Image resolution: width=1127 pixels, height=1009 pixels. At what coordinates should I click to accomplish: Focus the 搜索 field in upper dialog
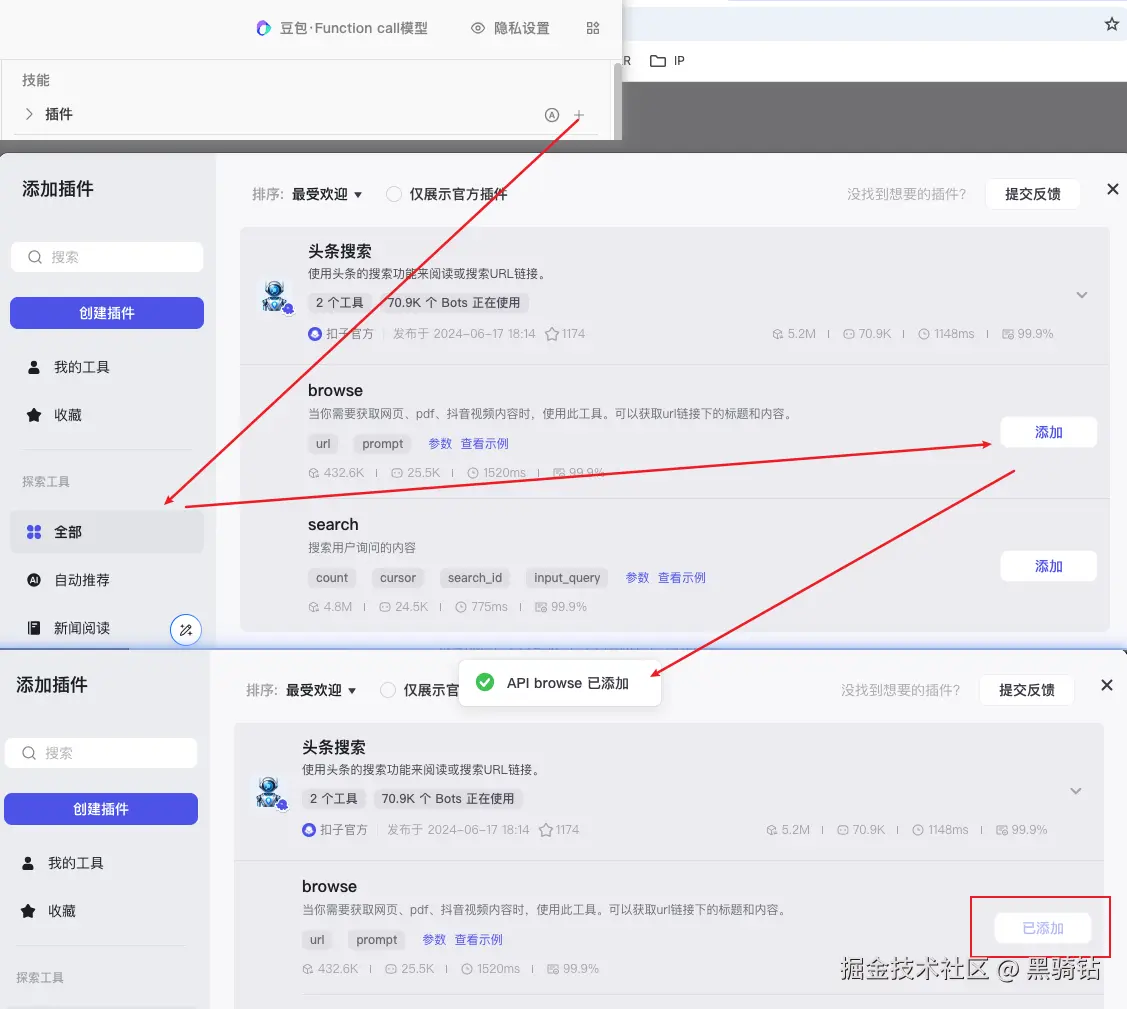tap(107, 257)
